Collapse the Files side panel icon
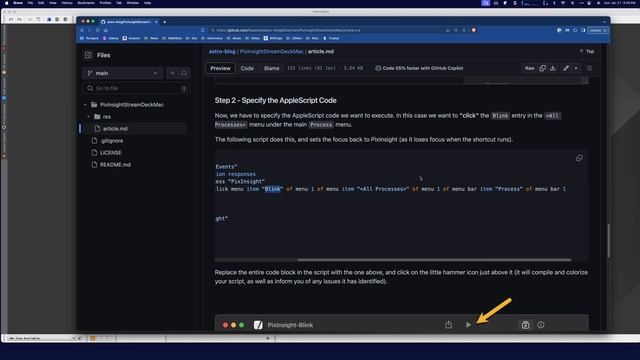The image size is (640, 360). click(x=88, y=55)
